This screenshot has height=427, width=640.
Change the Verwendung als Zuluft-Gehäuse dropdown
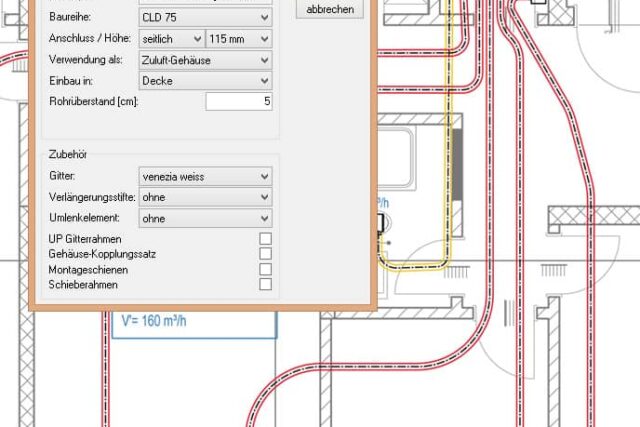coord(204,60)
